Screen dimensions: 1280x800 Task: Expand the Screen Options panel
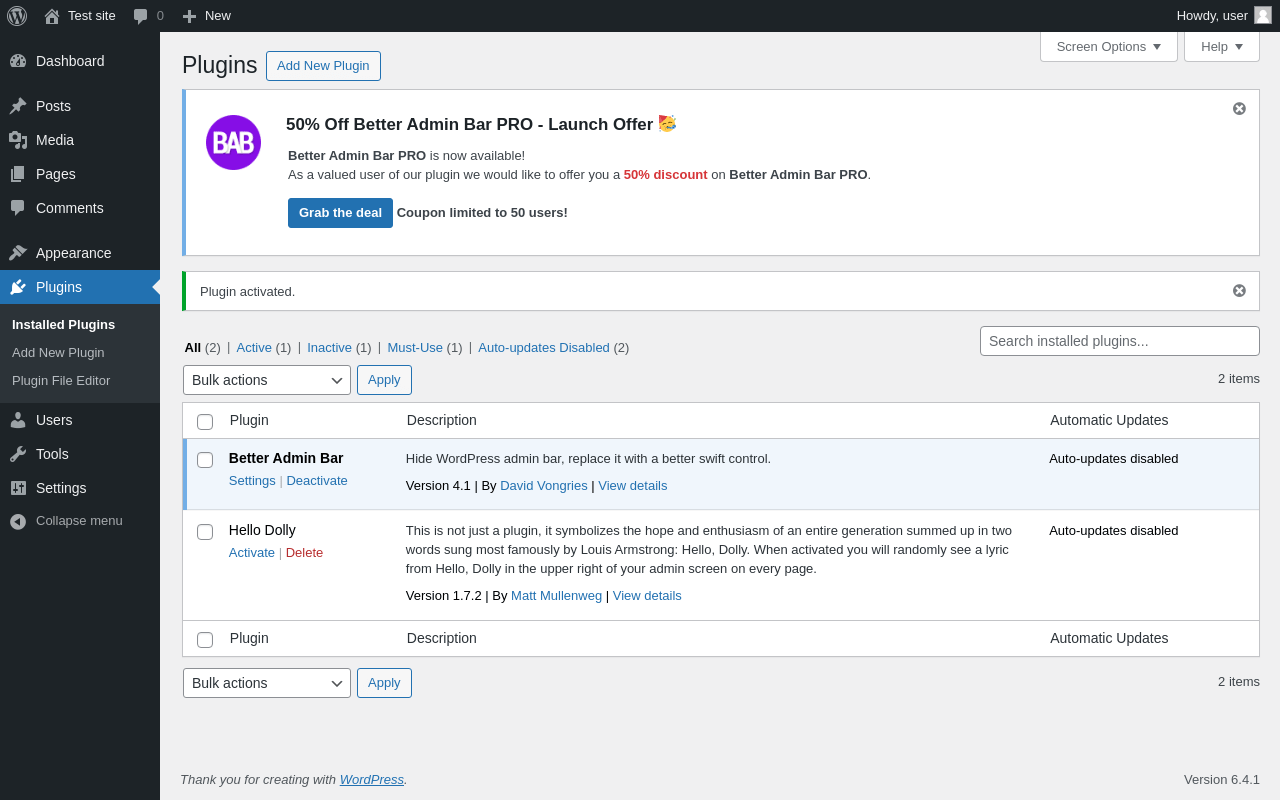(x=1109, y=46)
